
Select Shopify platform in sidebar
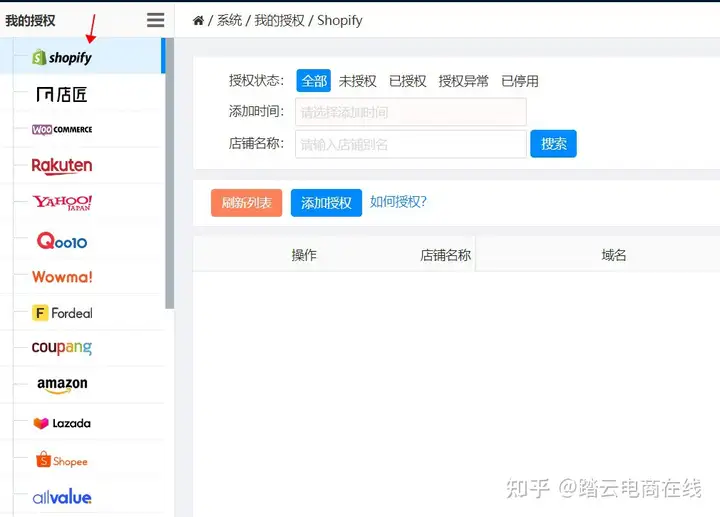[x=62, y=57]
